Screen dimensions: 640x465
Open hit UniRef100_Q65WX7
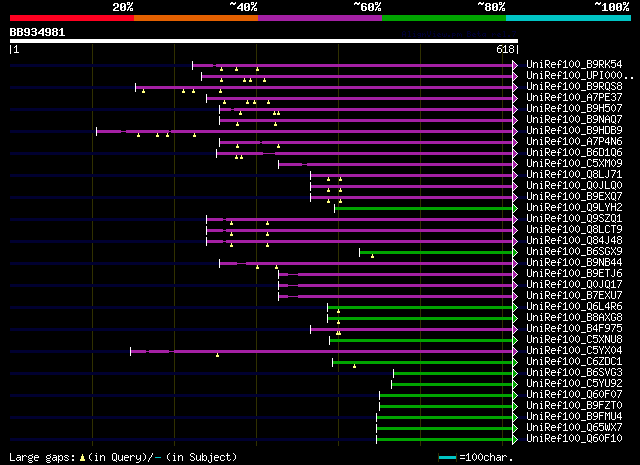coord(574,428)
